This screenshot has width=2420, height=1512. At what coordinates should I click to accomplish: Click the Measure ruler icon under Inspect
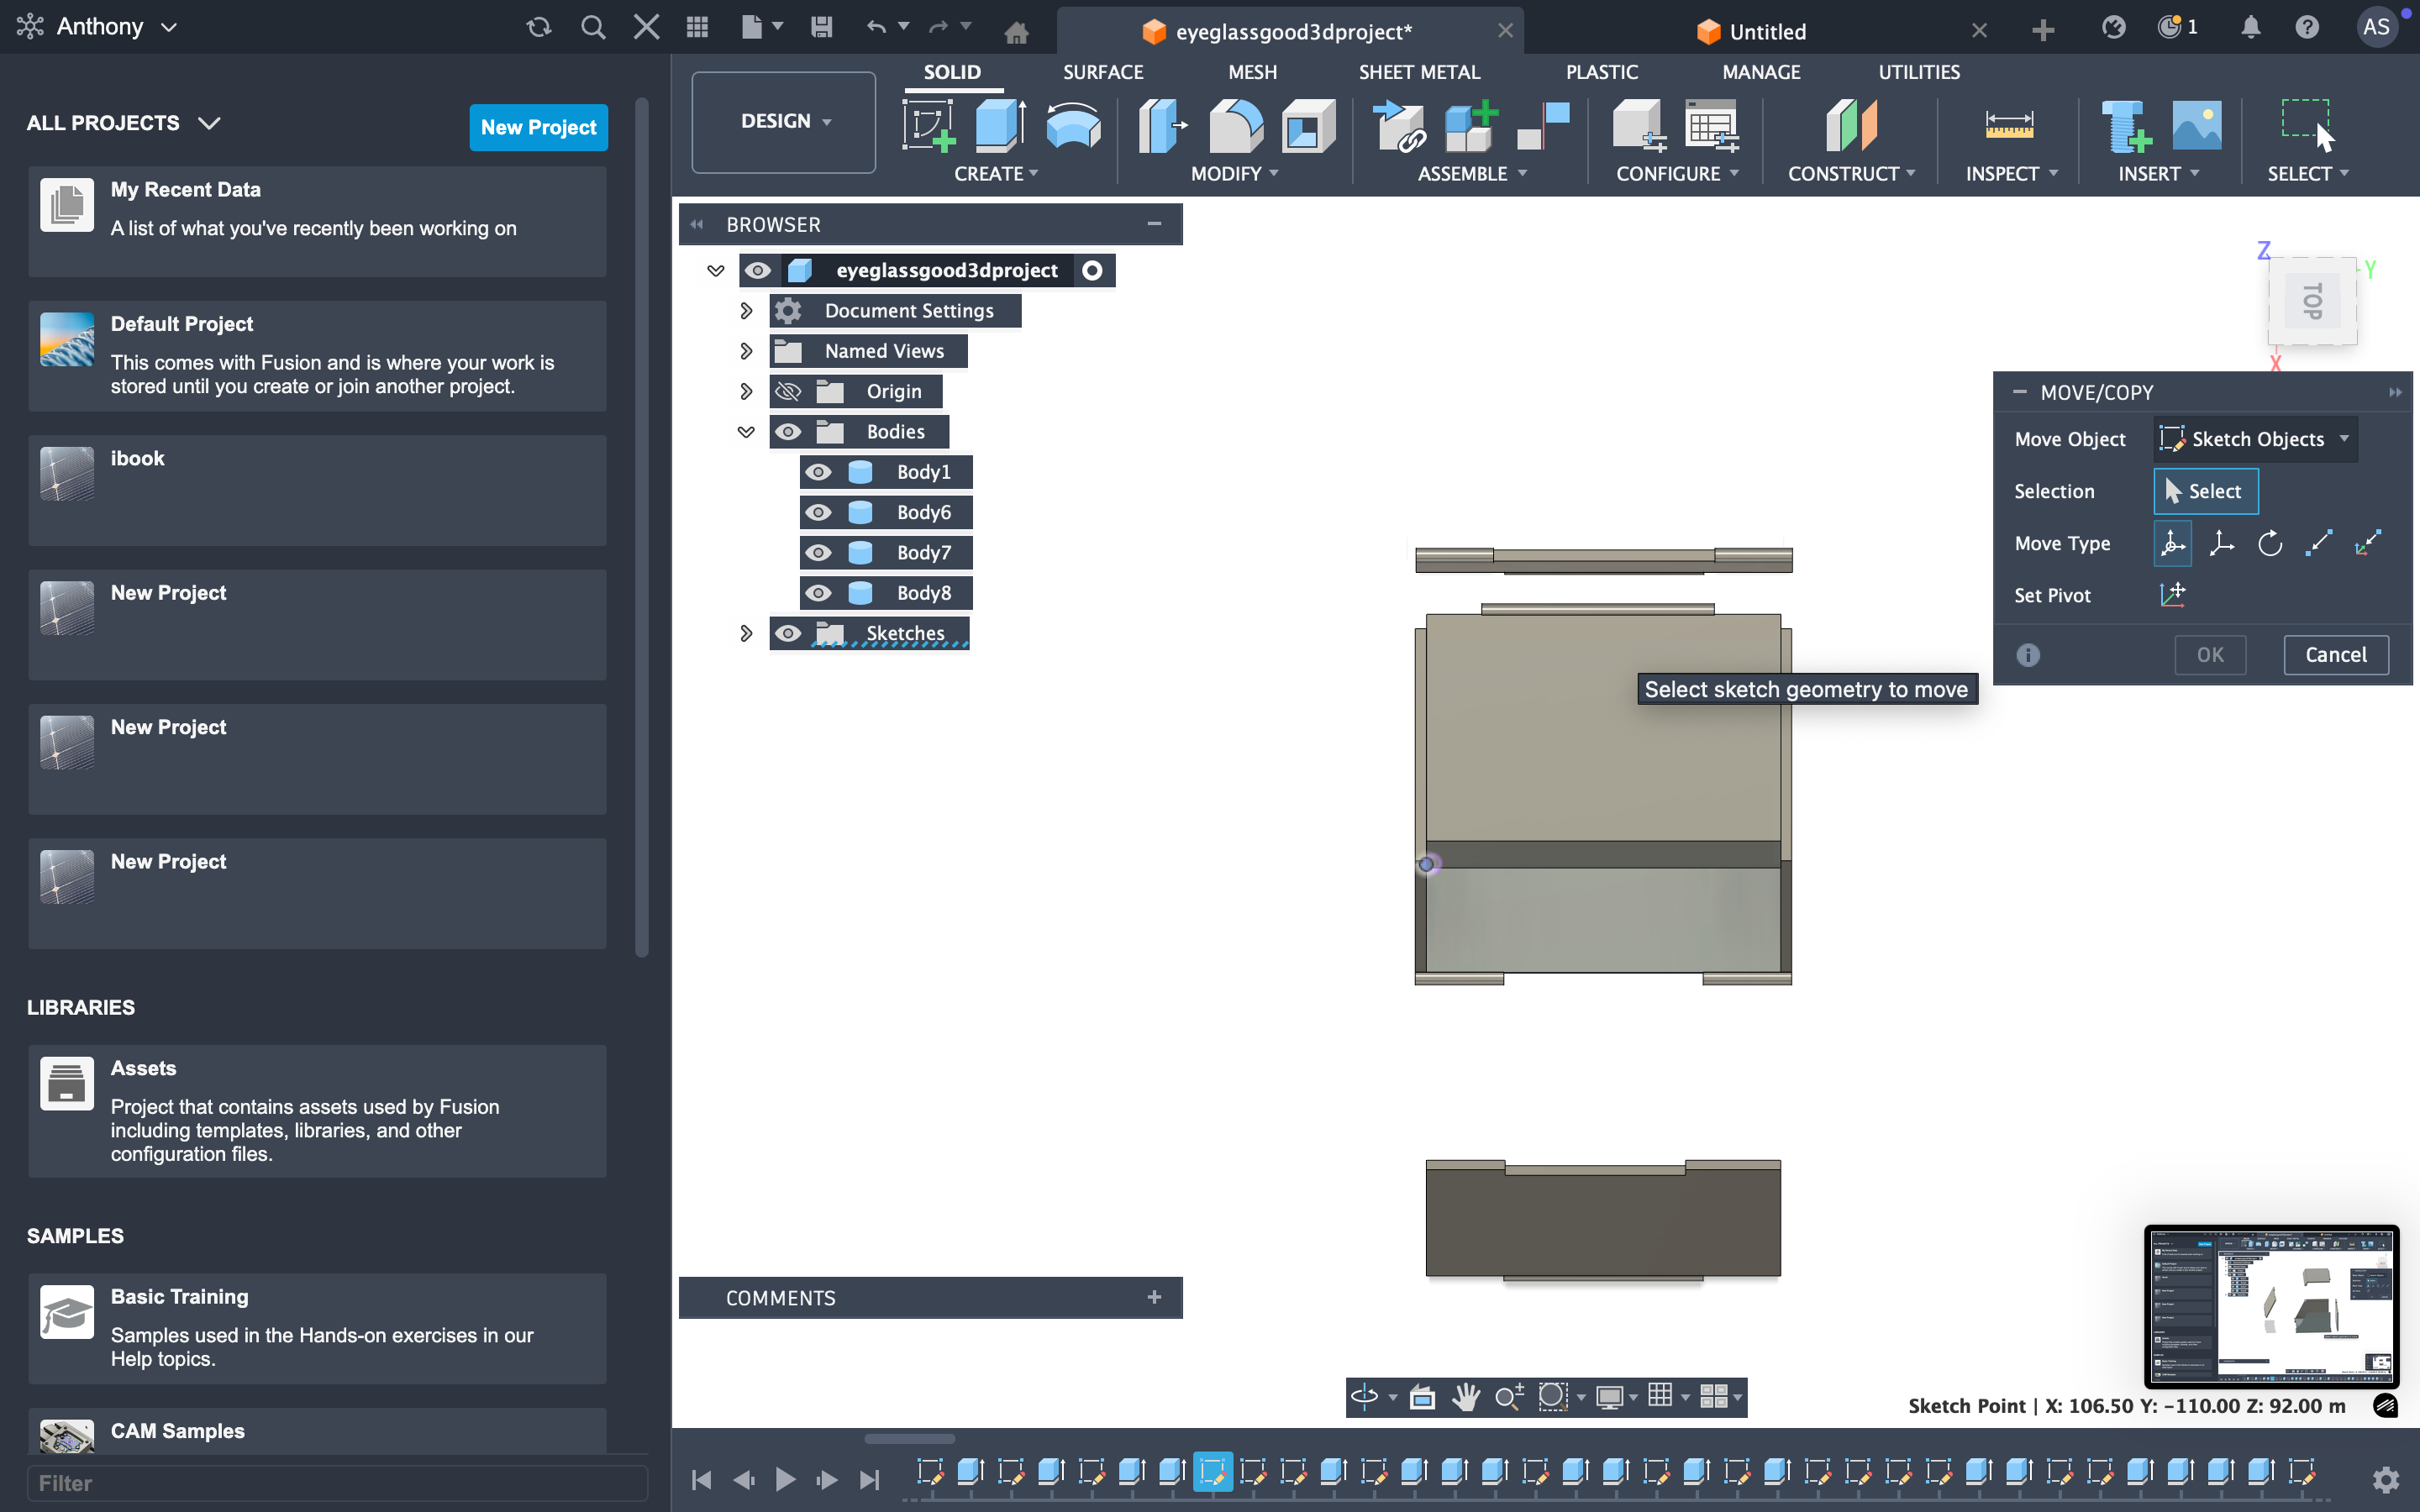coord(2008,126)
